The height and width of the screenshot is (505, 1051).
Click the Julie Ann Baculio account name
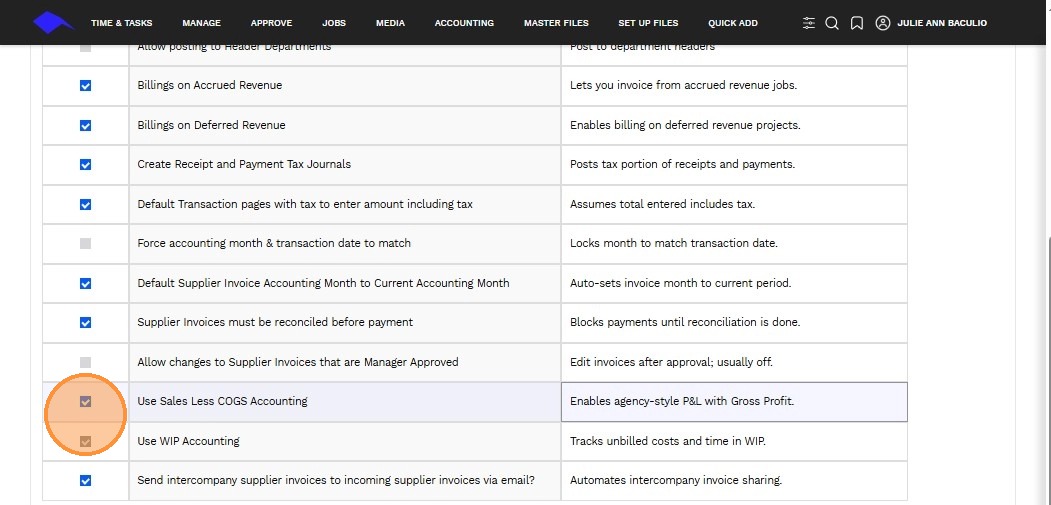coord(944,23)
